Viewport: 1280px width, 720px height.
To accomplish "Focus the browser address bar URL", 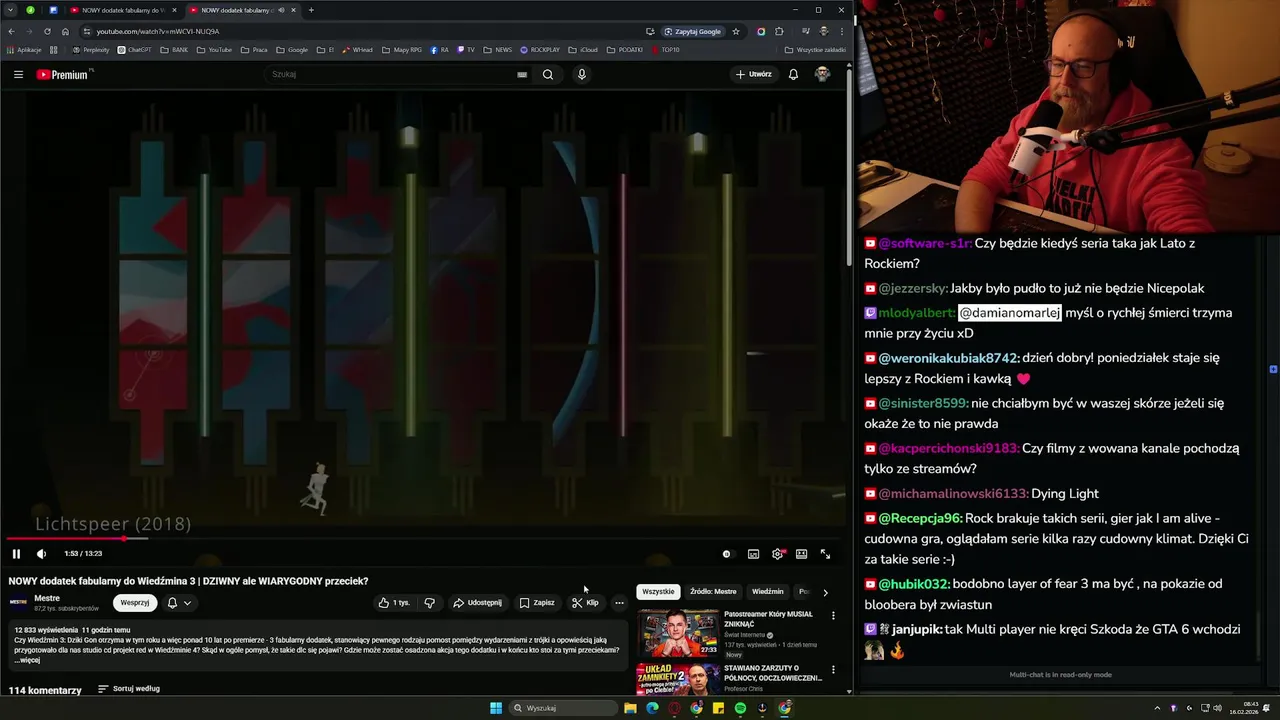I will click(158, 31).
